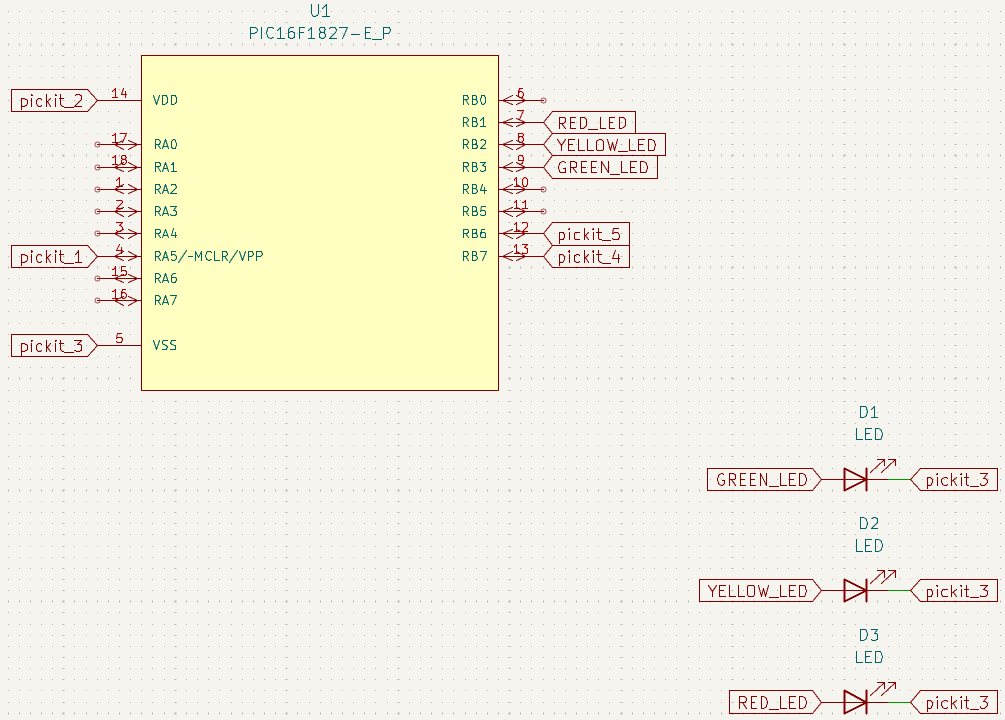Select the YELLOW_LED label at pin RB2
1005x720 pixels.
604,145
